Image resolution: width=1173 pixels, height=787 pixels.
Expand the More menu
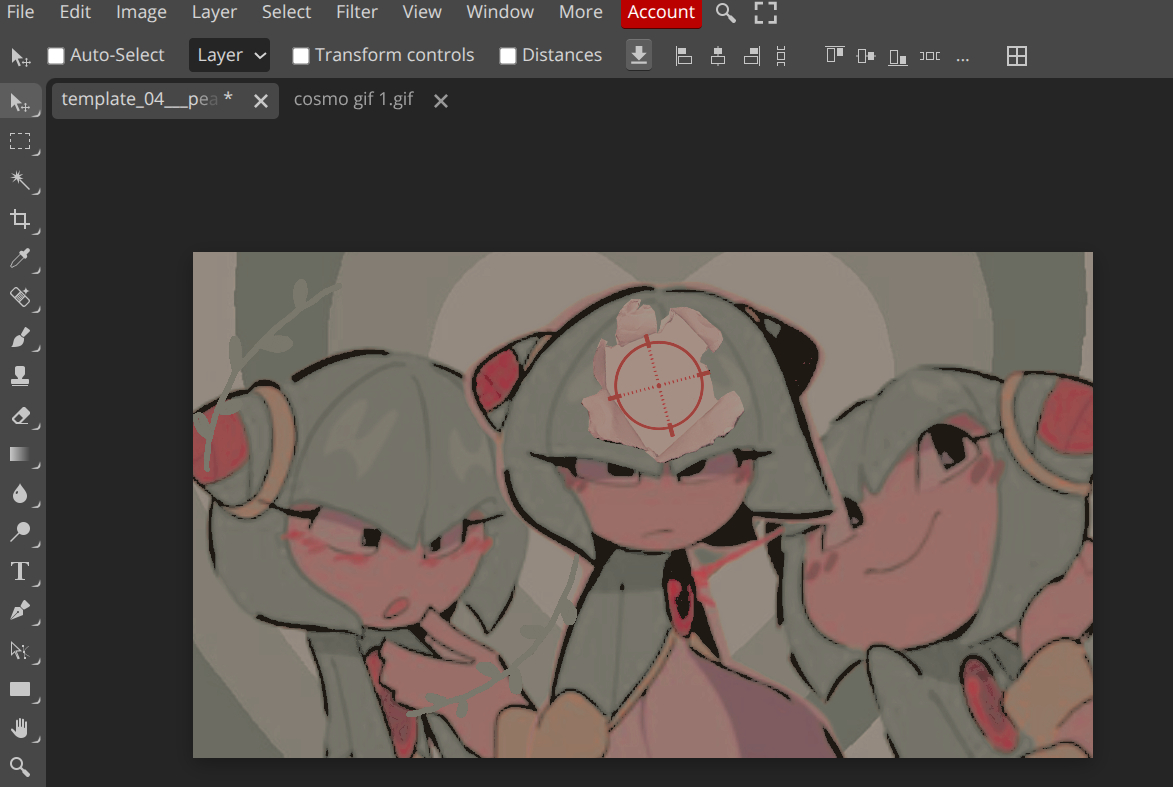point(580,13)
